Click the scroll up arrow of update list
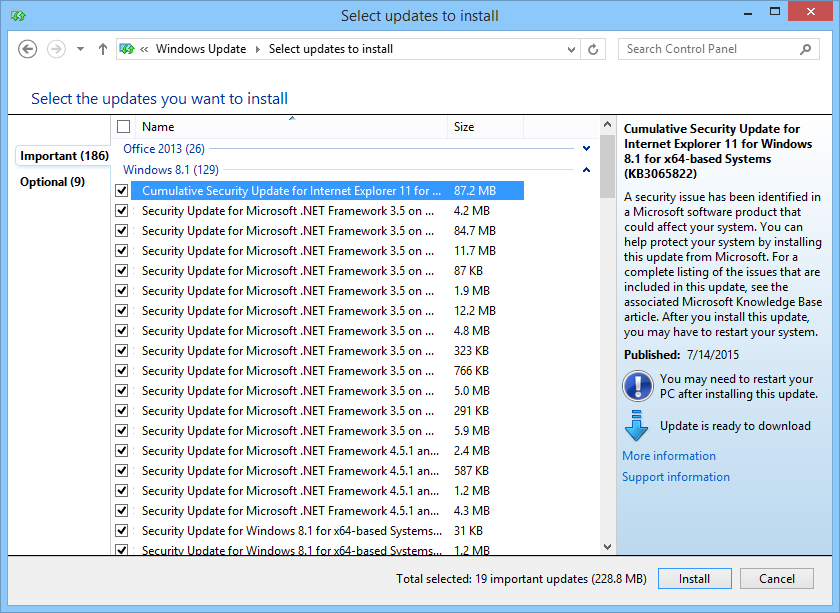Viewport: 840px width, 613px height. (607, 124)
